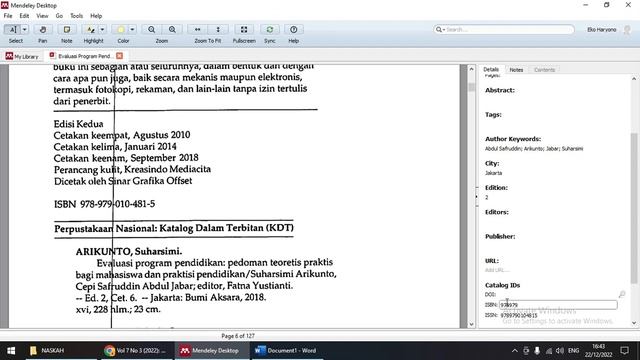Open the Go menu
Viewport: 640px width, 360px height.
pos(59,16)
